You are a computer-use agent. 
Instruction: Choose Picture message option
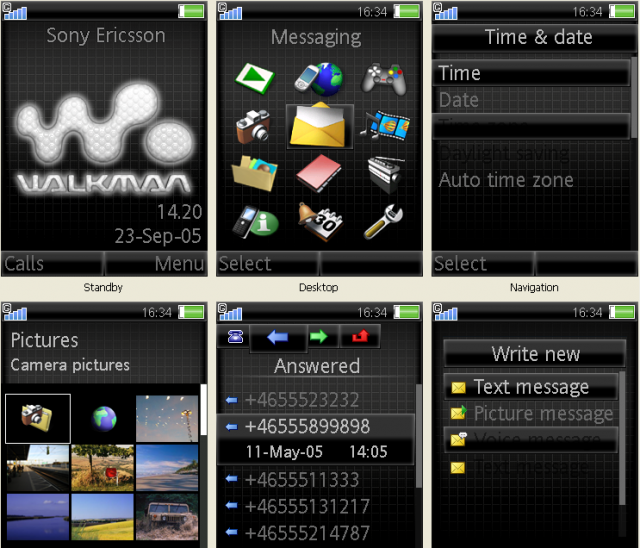tap(531, 413)
